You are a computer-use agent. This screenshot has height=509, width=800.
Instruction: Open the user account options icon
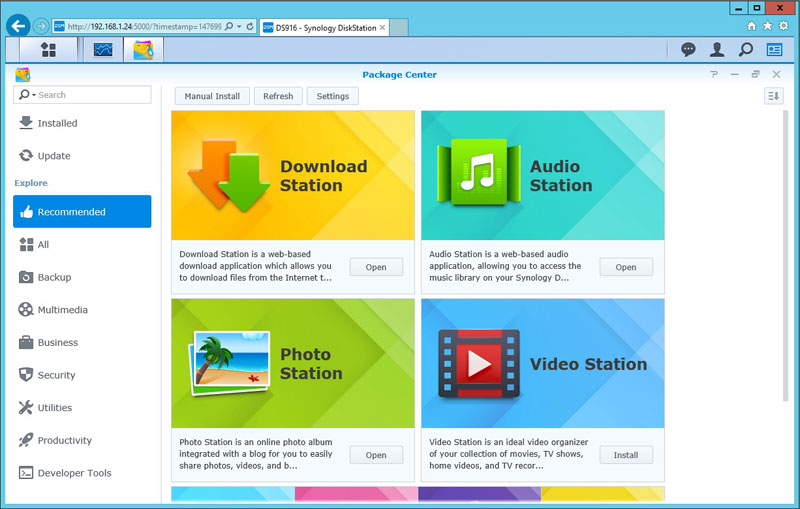pyautogui.click(x=717, y=49)
